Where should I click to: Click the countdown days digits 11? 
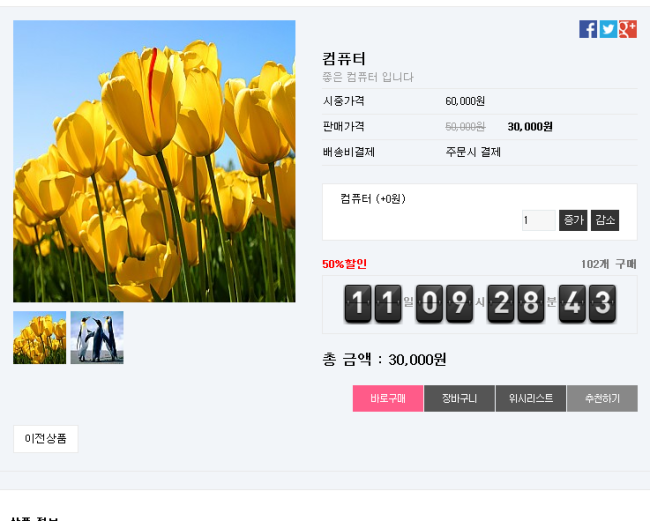tap(373, 303)
